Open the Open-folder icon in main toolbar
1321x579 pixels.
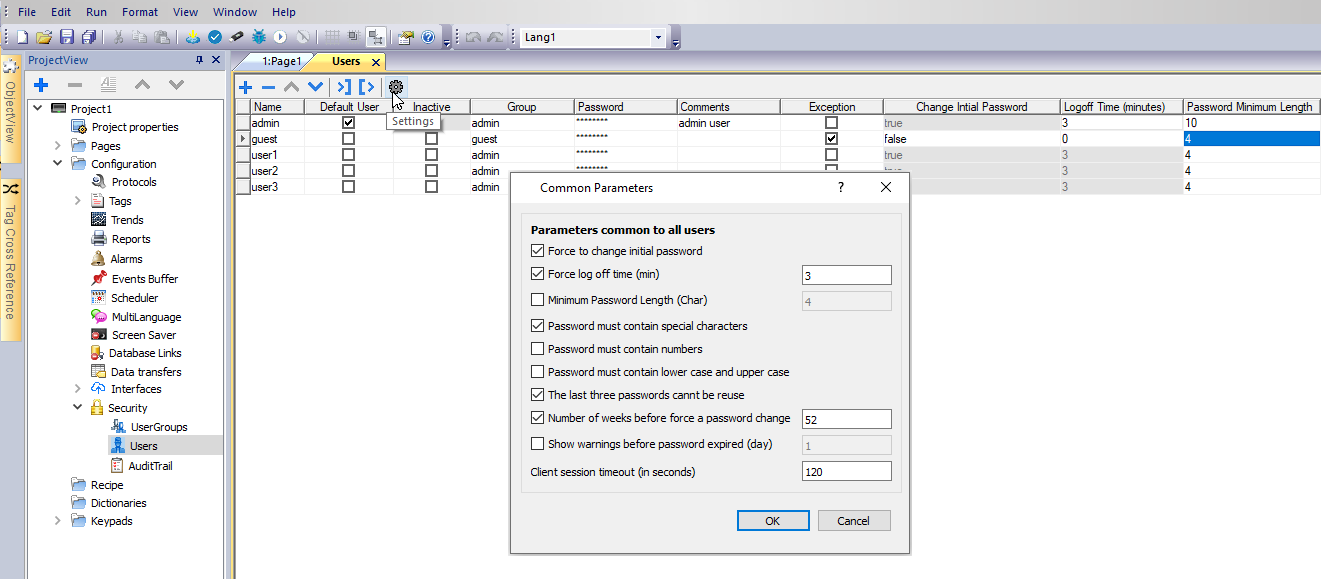(44, 37)
